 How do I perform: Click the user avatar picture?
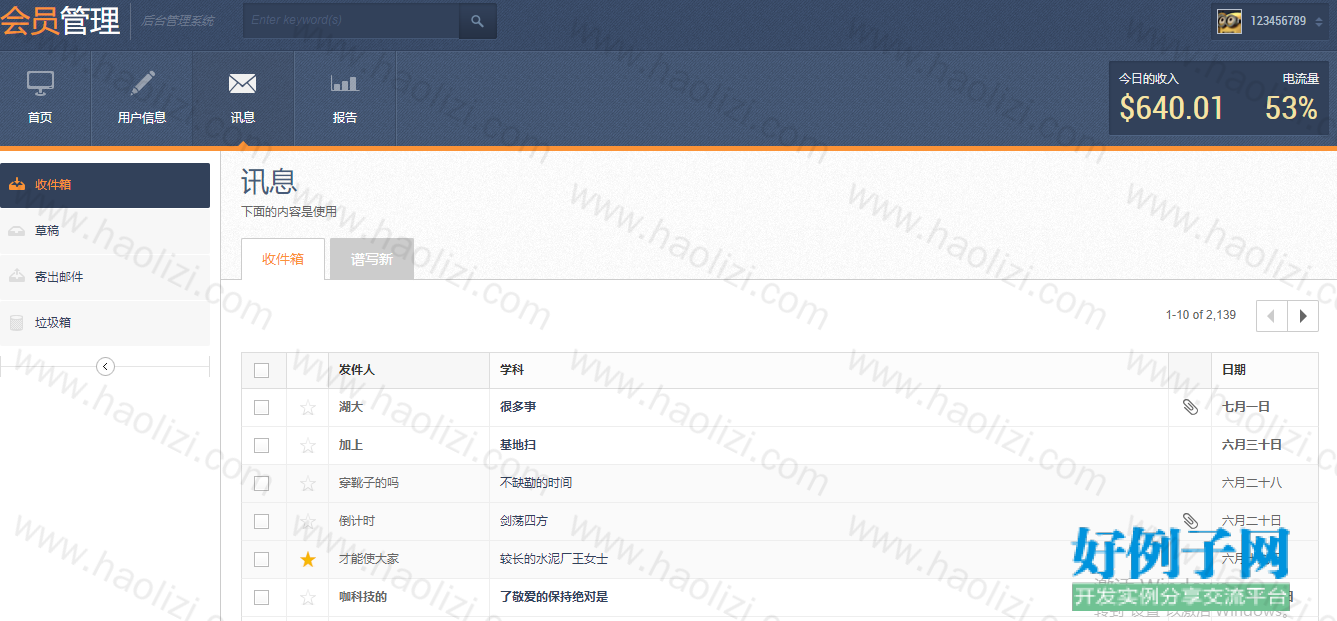[1229, 21]
